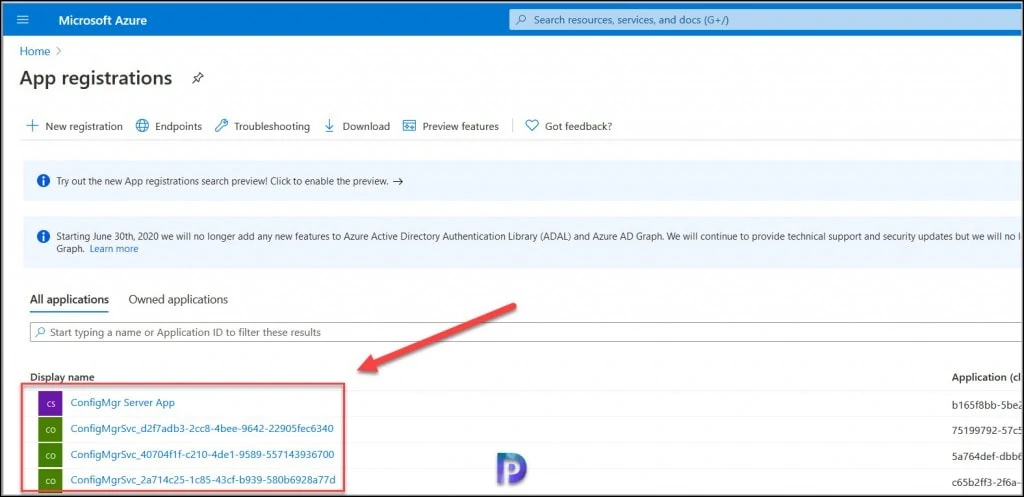Click the name or Application ID filter field
The height and width of the screenshot is (497, 1024).
click(x=526, y=332)
